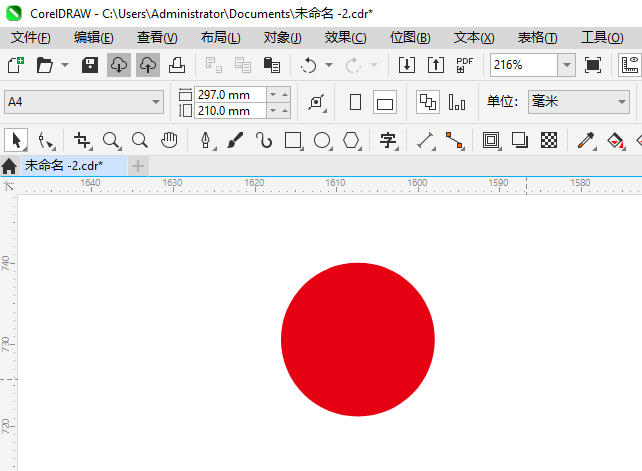Select the Rectangle tool
The height and width of the screenshot is (471, 642).
pyautogui.click(x=293, y=140)
